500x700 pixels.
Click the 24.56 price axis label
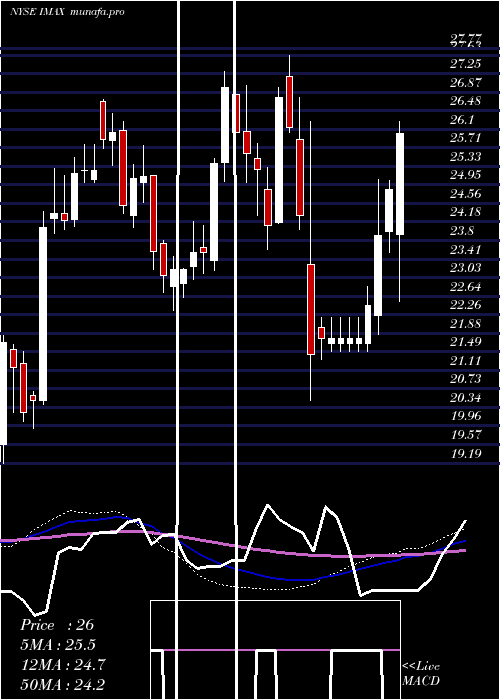465,194
